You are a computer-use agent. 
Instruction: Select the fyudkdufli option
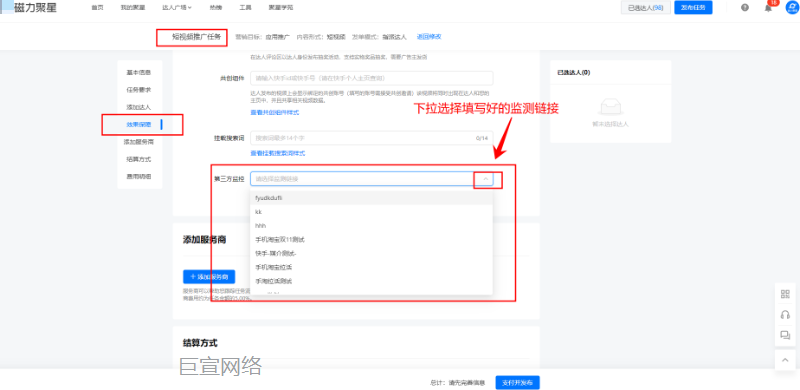pos(371,198)
